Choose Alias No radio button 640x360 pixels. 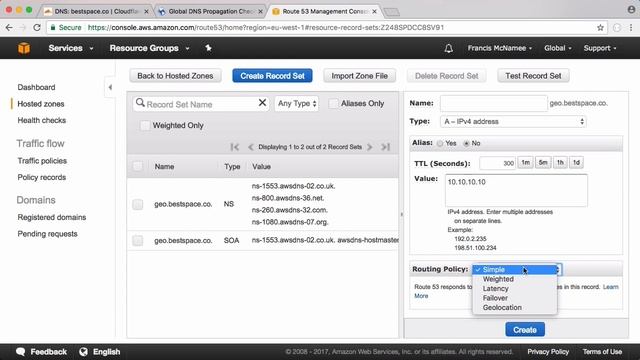pos(467,144)
